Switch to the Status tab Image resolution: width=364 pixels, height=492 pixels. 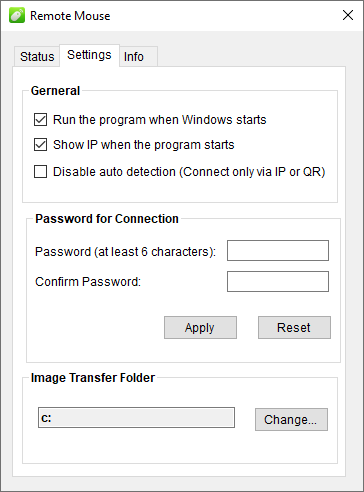(x=37, y=56)
